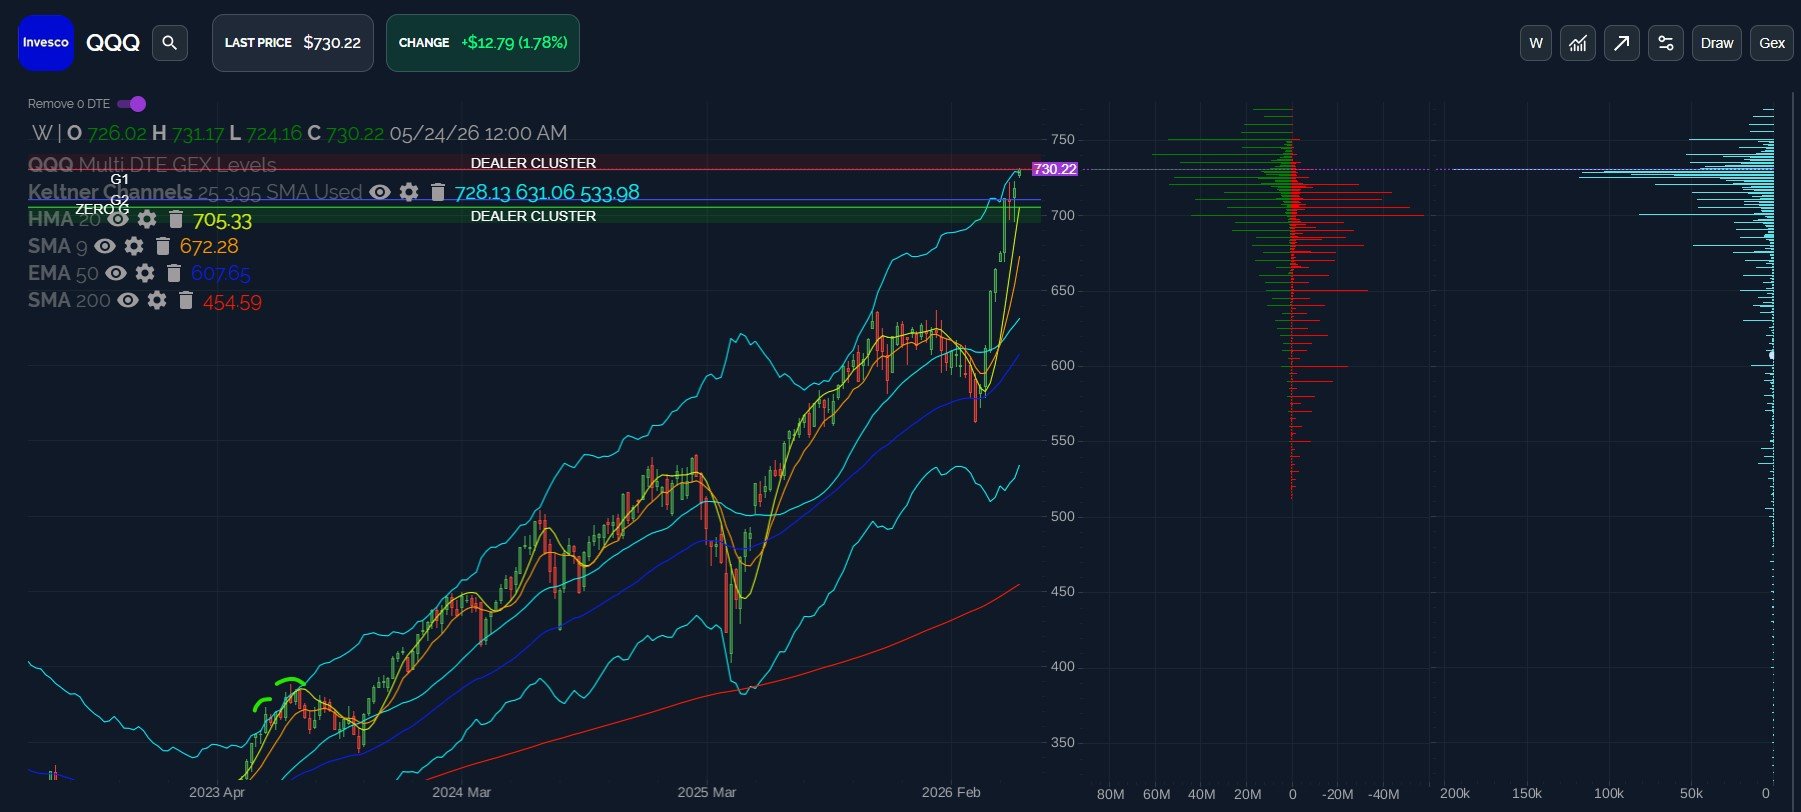Hide the SMA 200 indicator
1801x812 pixels.
pyautogui.click(x=128, y=300)
